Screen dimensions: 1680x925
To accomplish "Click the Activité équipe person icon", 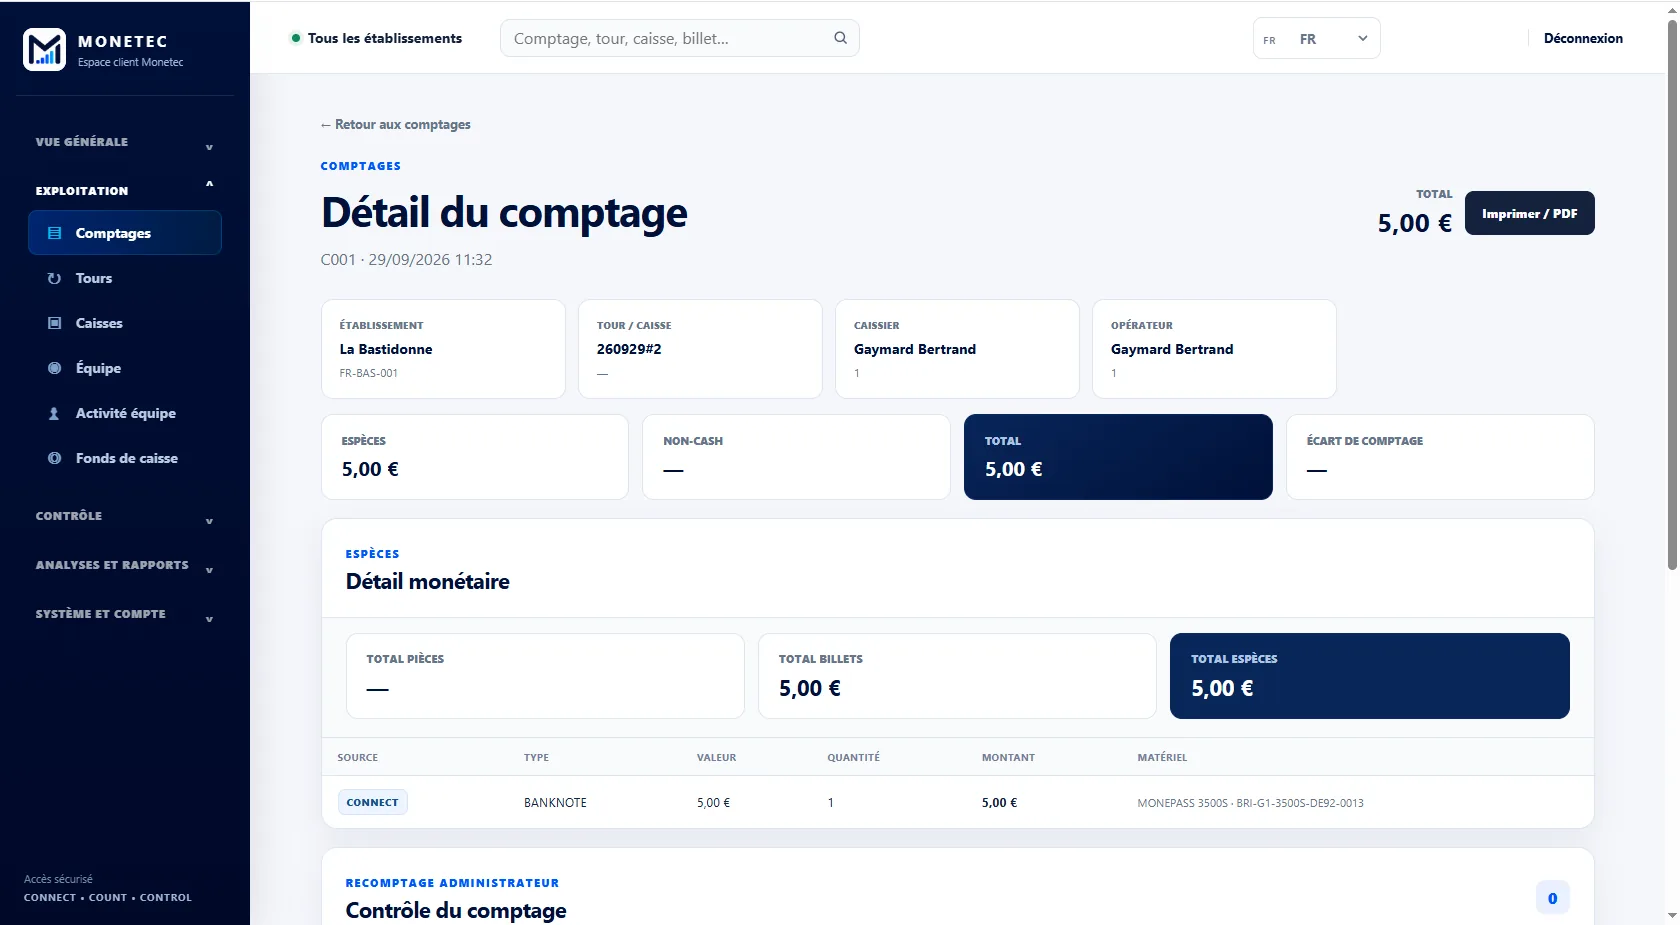I will (55, 413).
